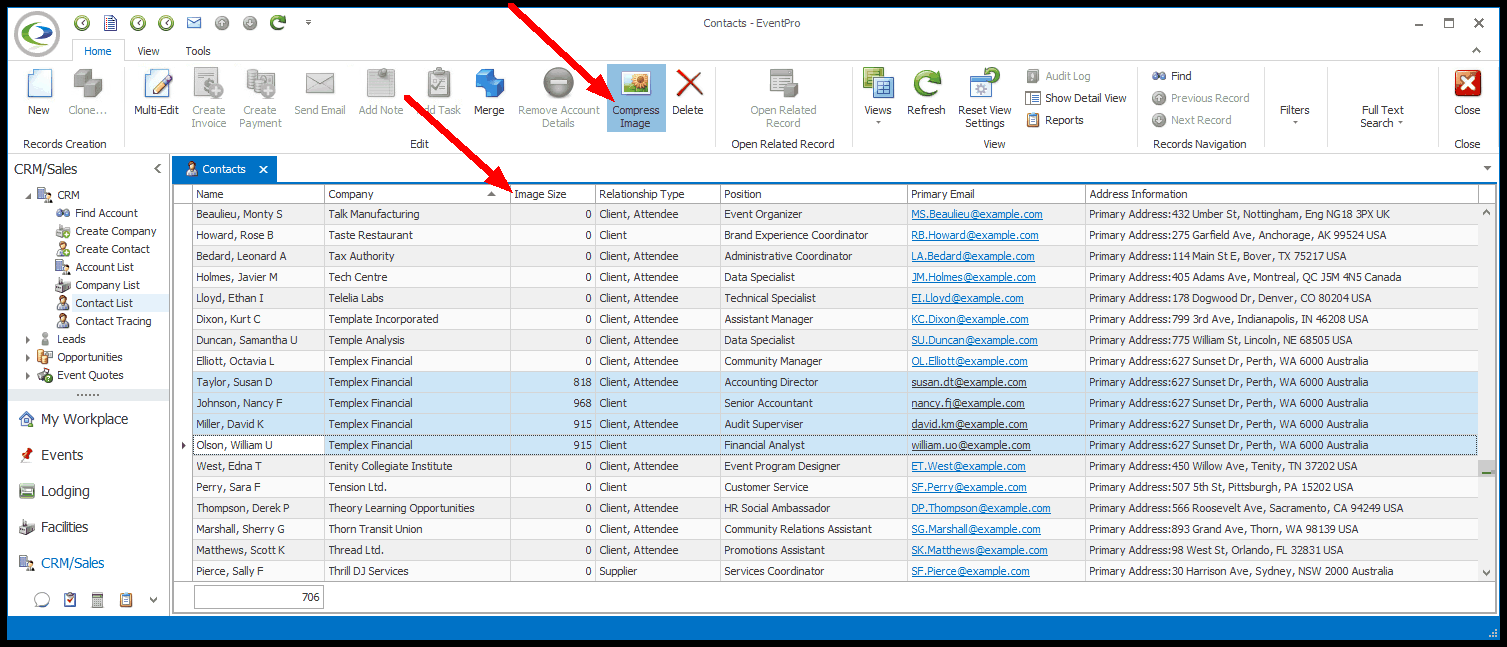This screenshot has height=647, width=1507.
Task: Click Create Payment in the ribbon
Action: click(260, 98)
